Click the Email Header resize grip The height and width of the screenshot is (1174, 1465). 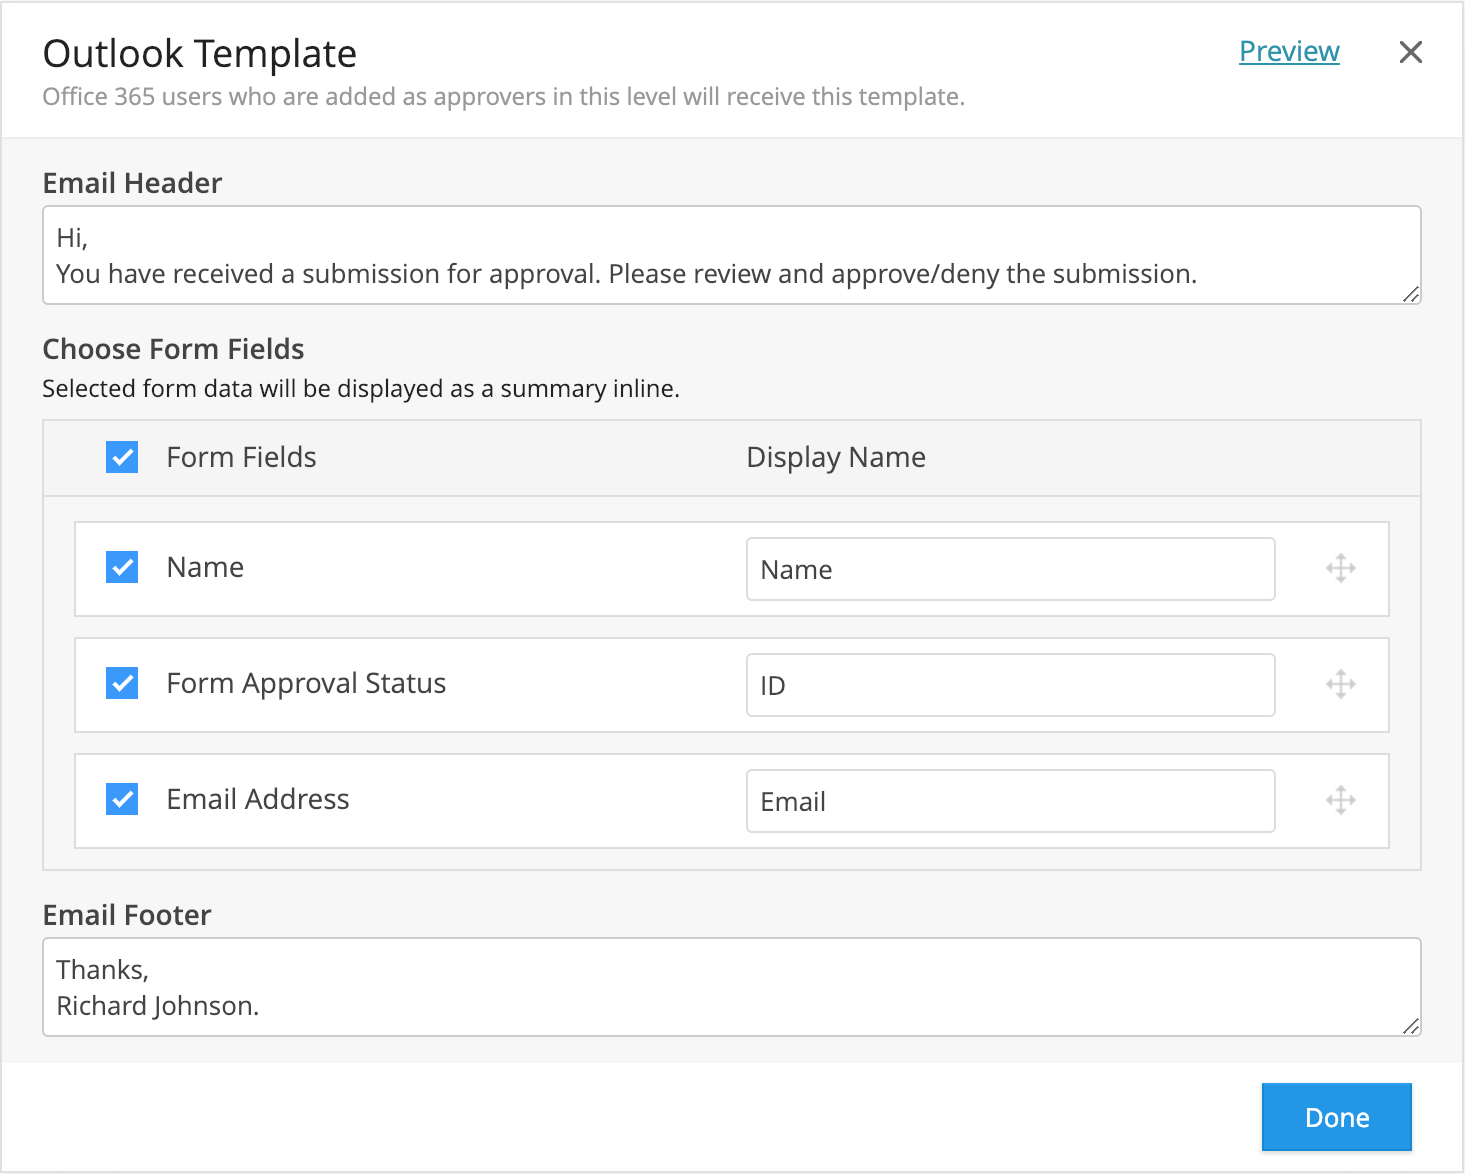(x=1411, y=294)
